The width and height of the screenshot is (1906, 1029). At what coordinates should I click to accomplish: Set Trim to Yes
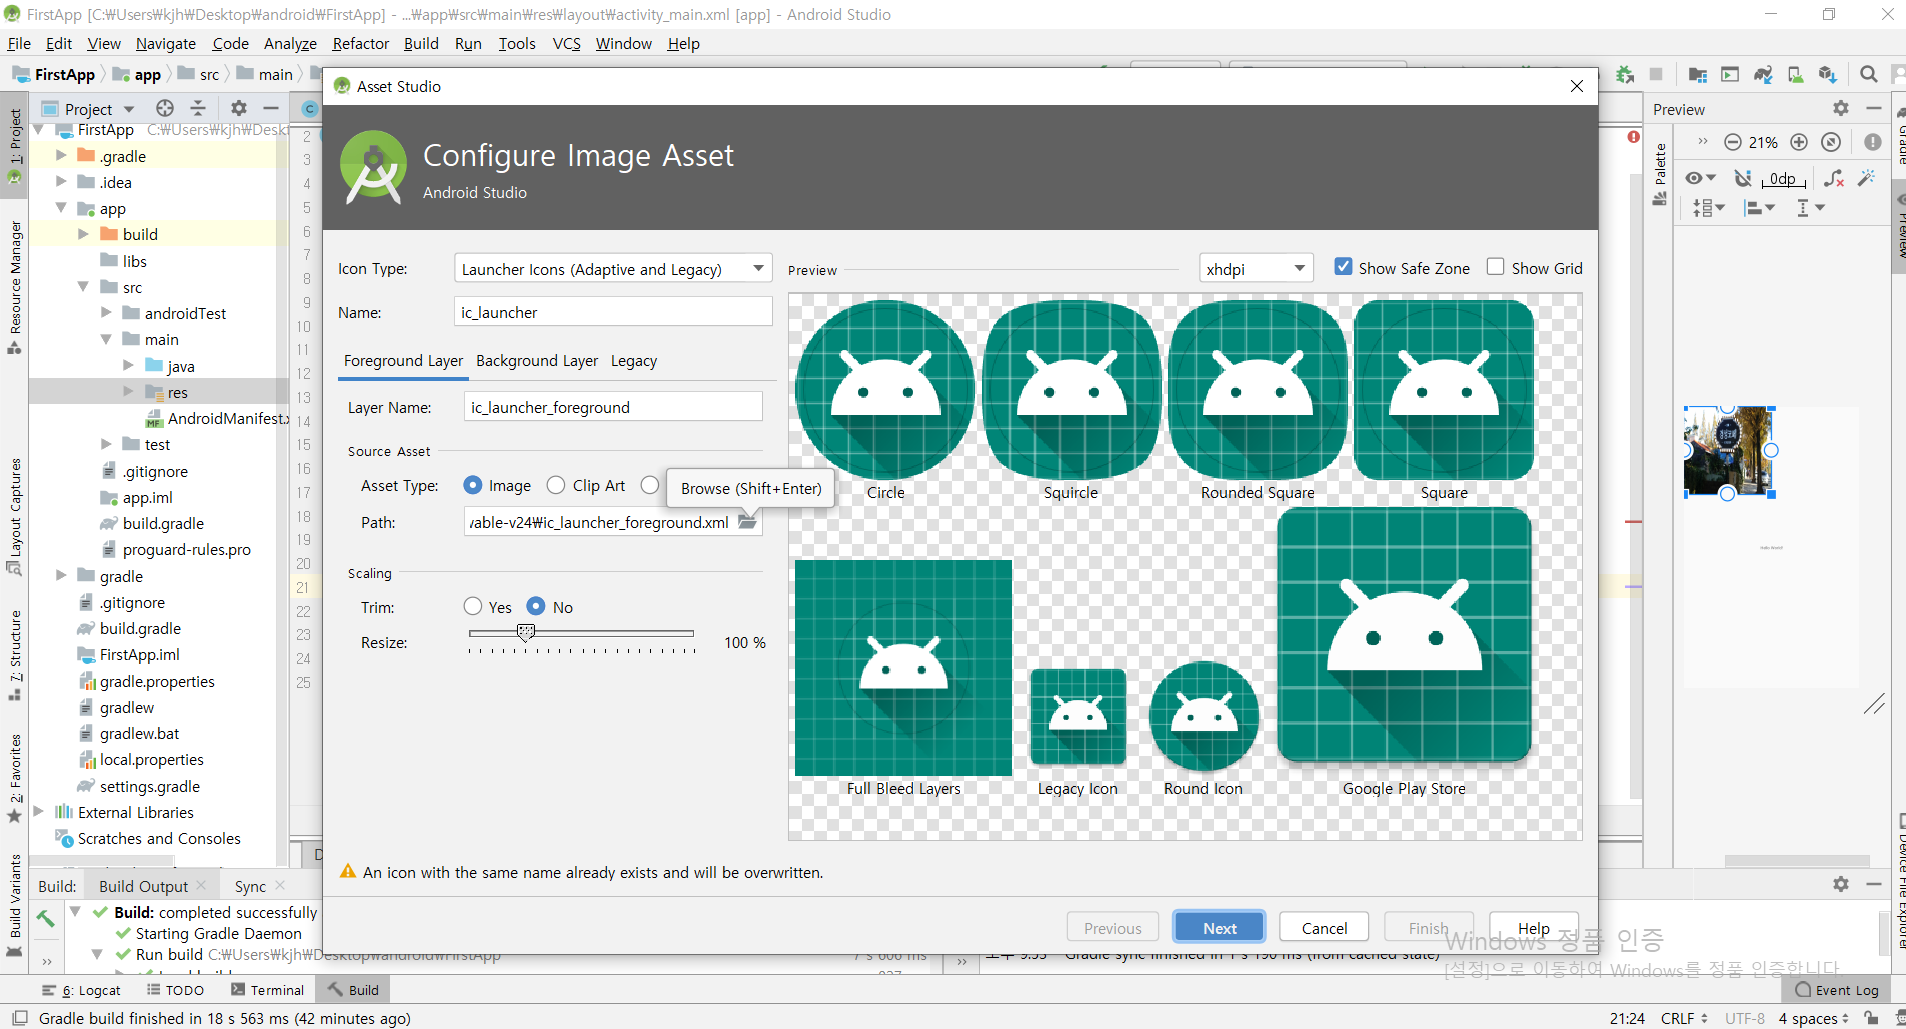coord(473,606)
